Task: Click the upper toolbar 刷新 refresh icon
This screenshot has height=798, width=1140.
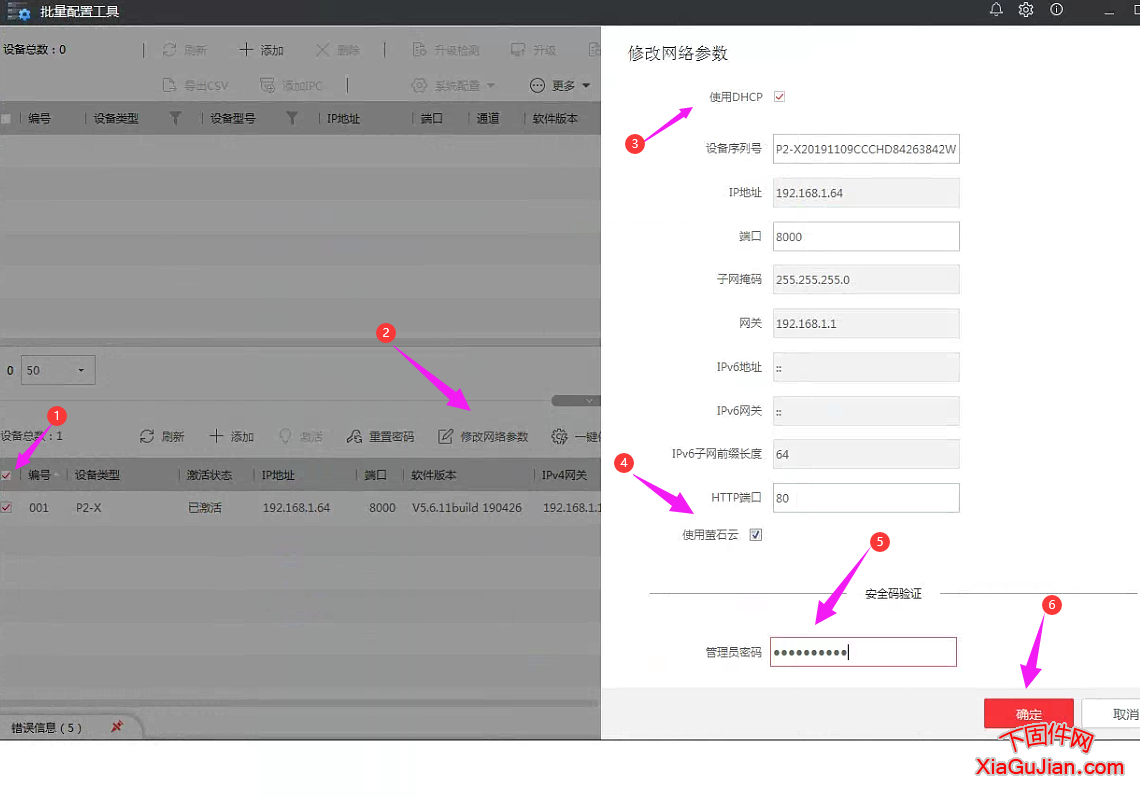Action: tap(169, 49)
